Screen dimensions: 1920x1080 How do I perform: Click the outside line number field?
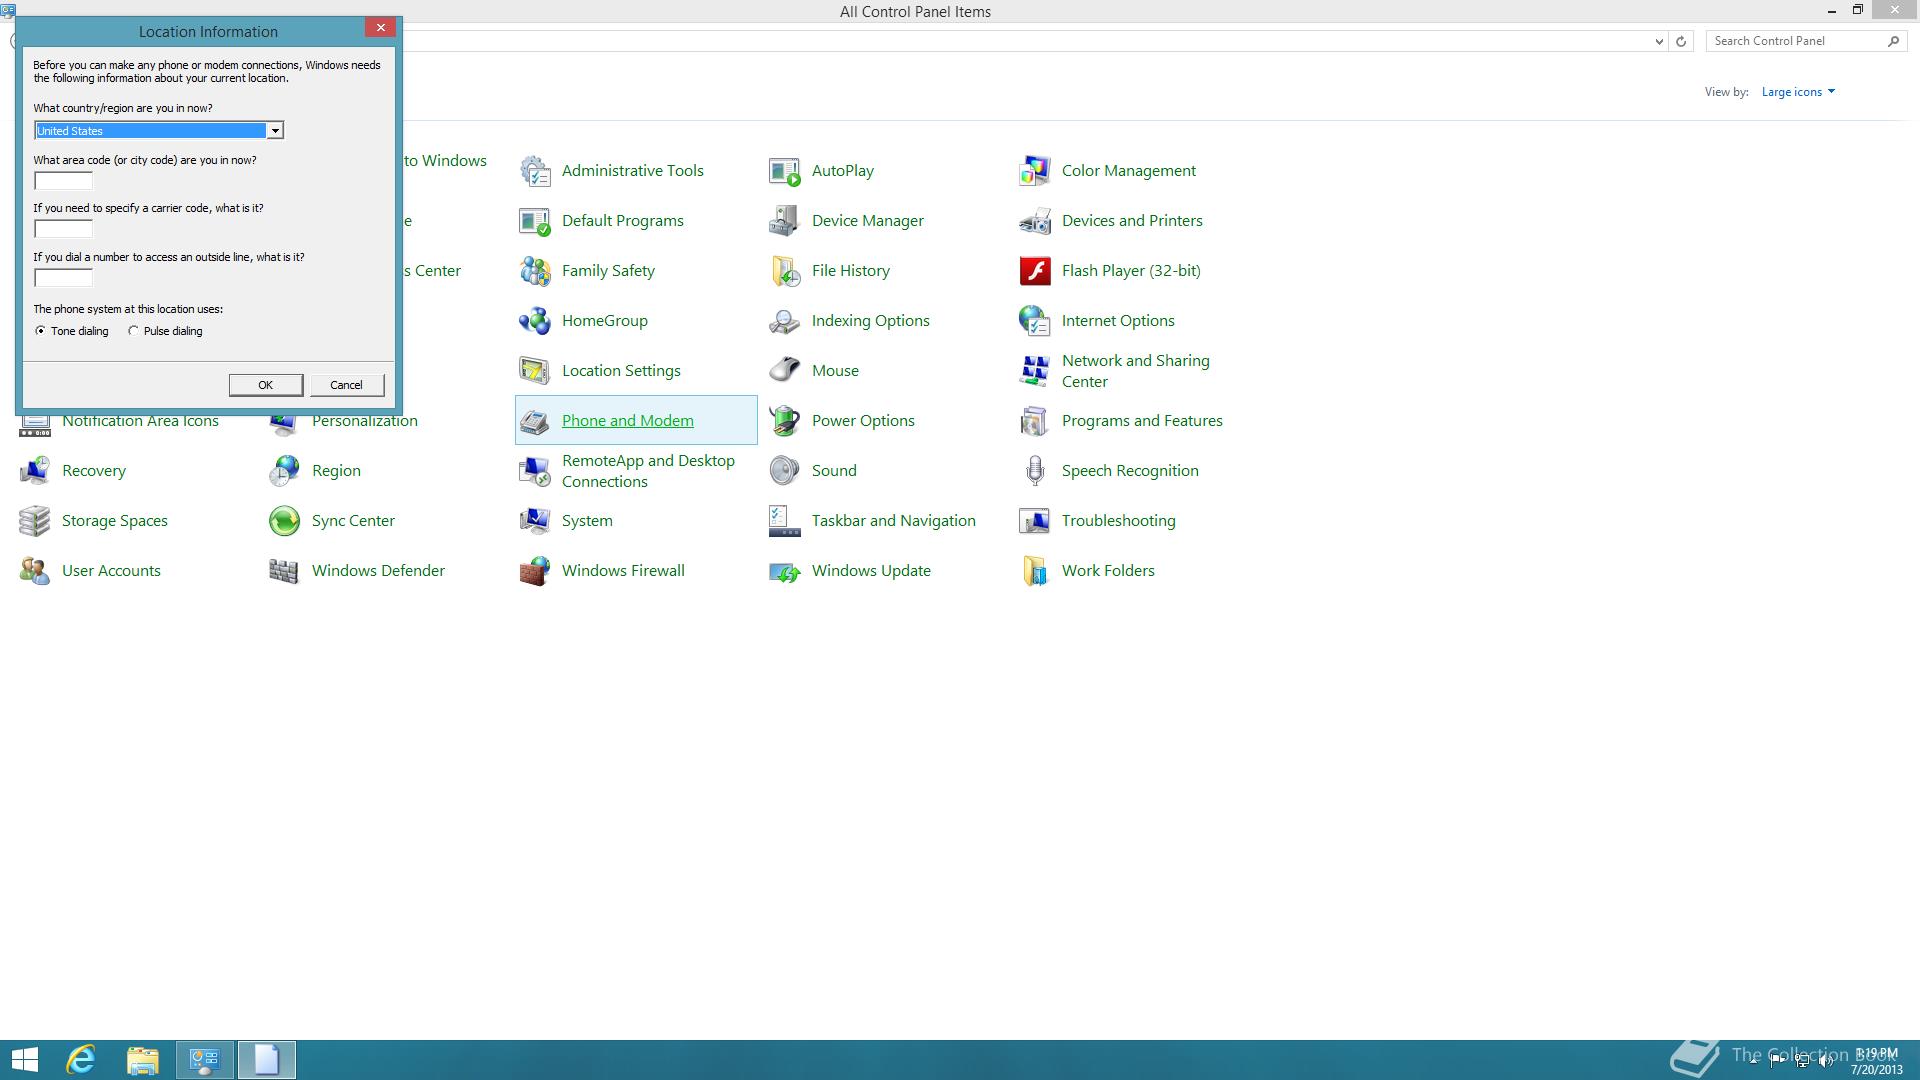[63, 278]
